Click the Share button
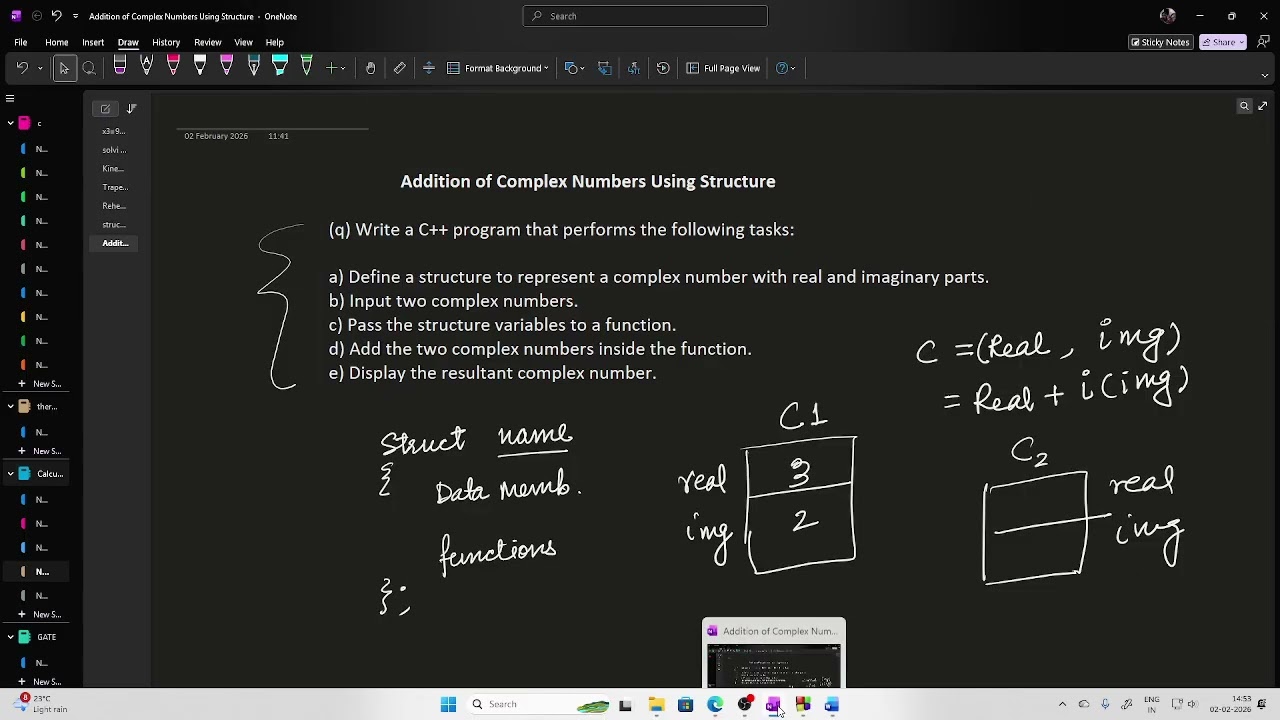 [1223, 42]
